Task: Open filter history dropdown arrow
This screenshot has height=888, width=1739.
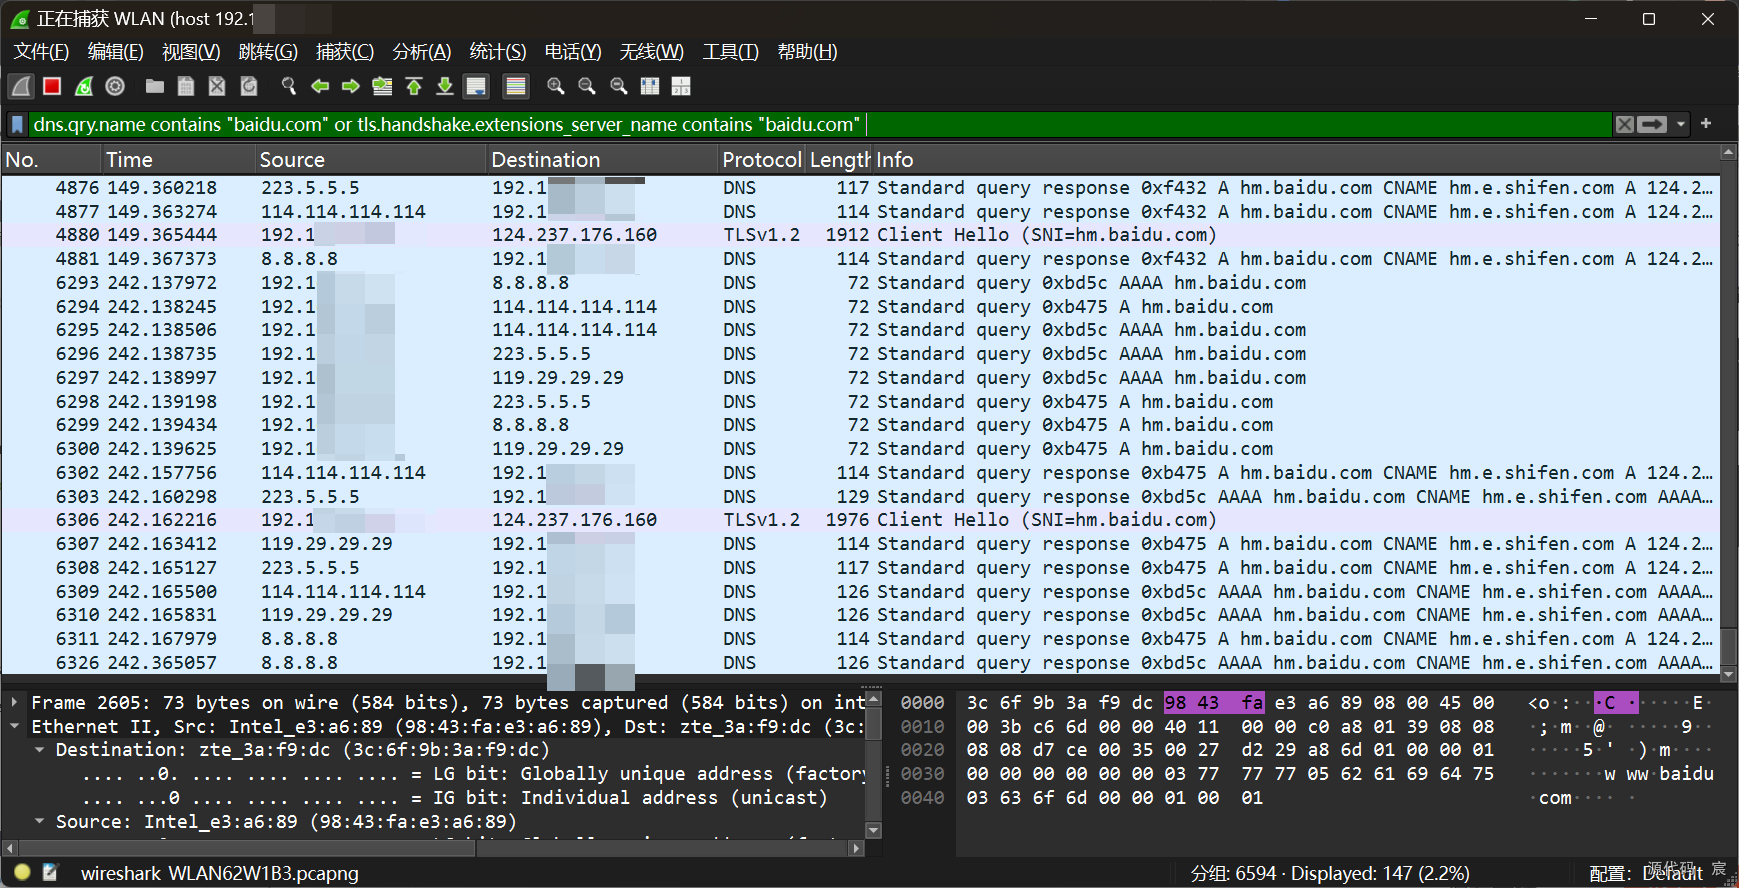Action: [x=1681, y=124]
